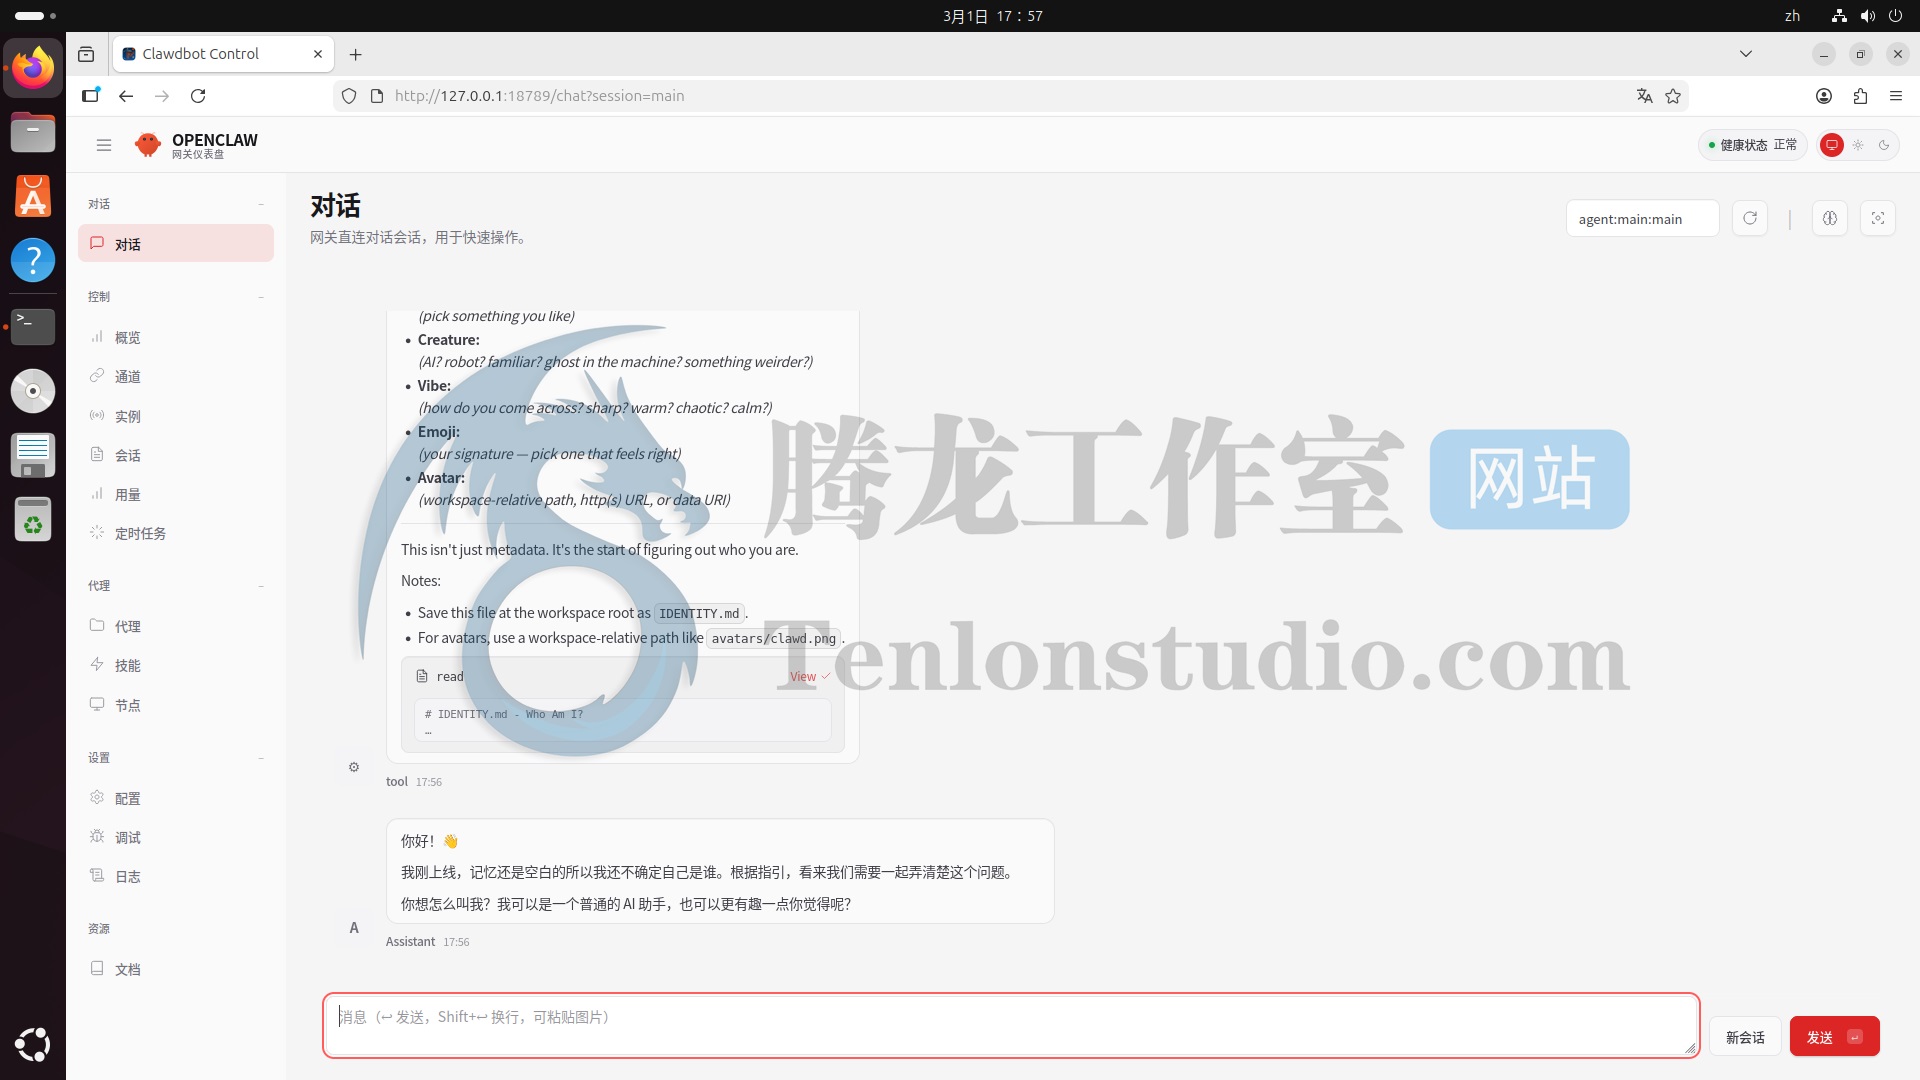Click the Firefox translate page icon
The height and width of the screenshot is (1080, 1920).
[x=1644, y=96]
